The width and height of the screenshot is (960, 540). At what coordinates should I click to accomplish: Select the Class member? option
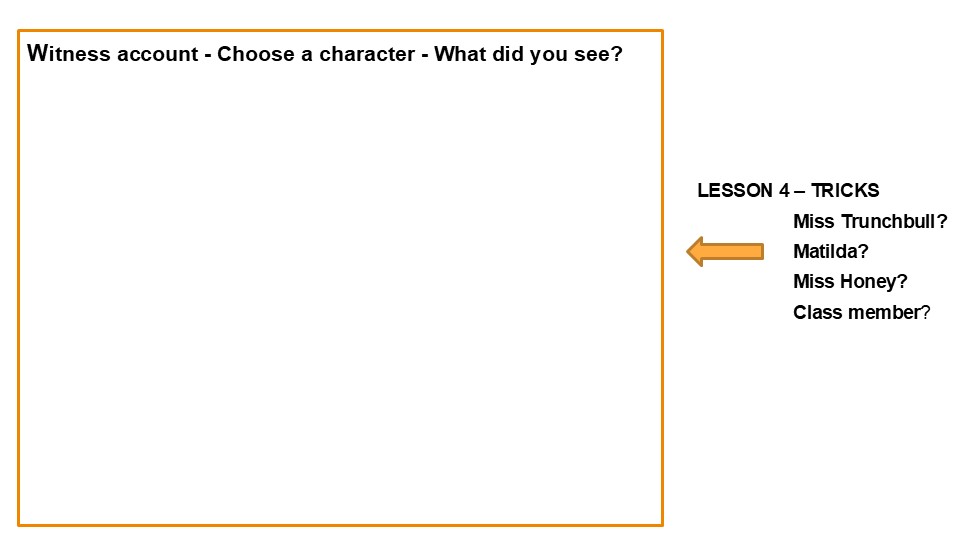pyautogui.click(x=861, y=312)
